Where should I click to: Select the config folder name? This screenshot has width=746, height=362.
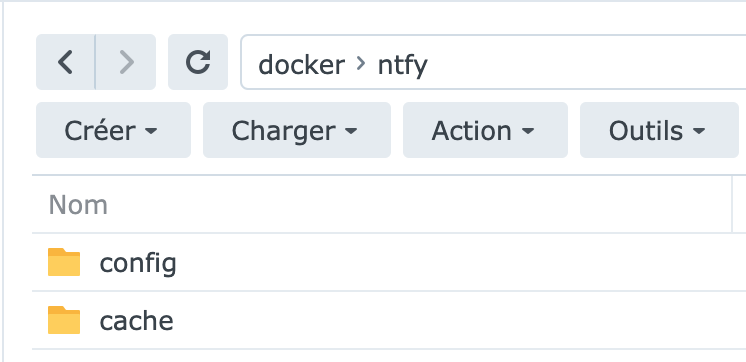[x=138, y=264]
